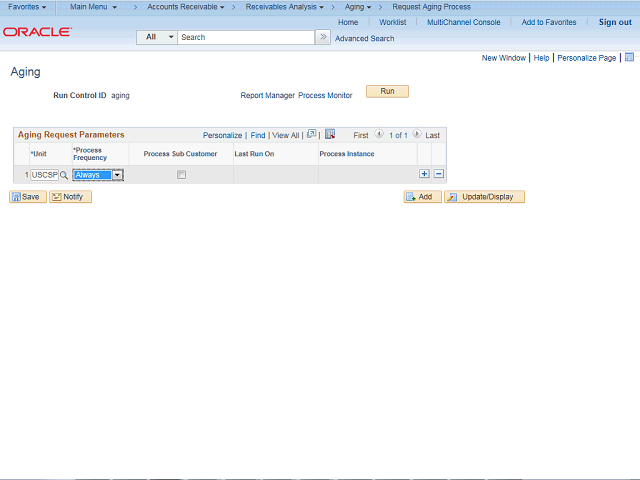
Task: Expand Accounts Receivable breadcrumb menu
Action: 186,7
